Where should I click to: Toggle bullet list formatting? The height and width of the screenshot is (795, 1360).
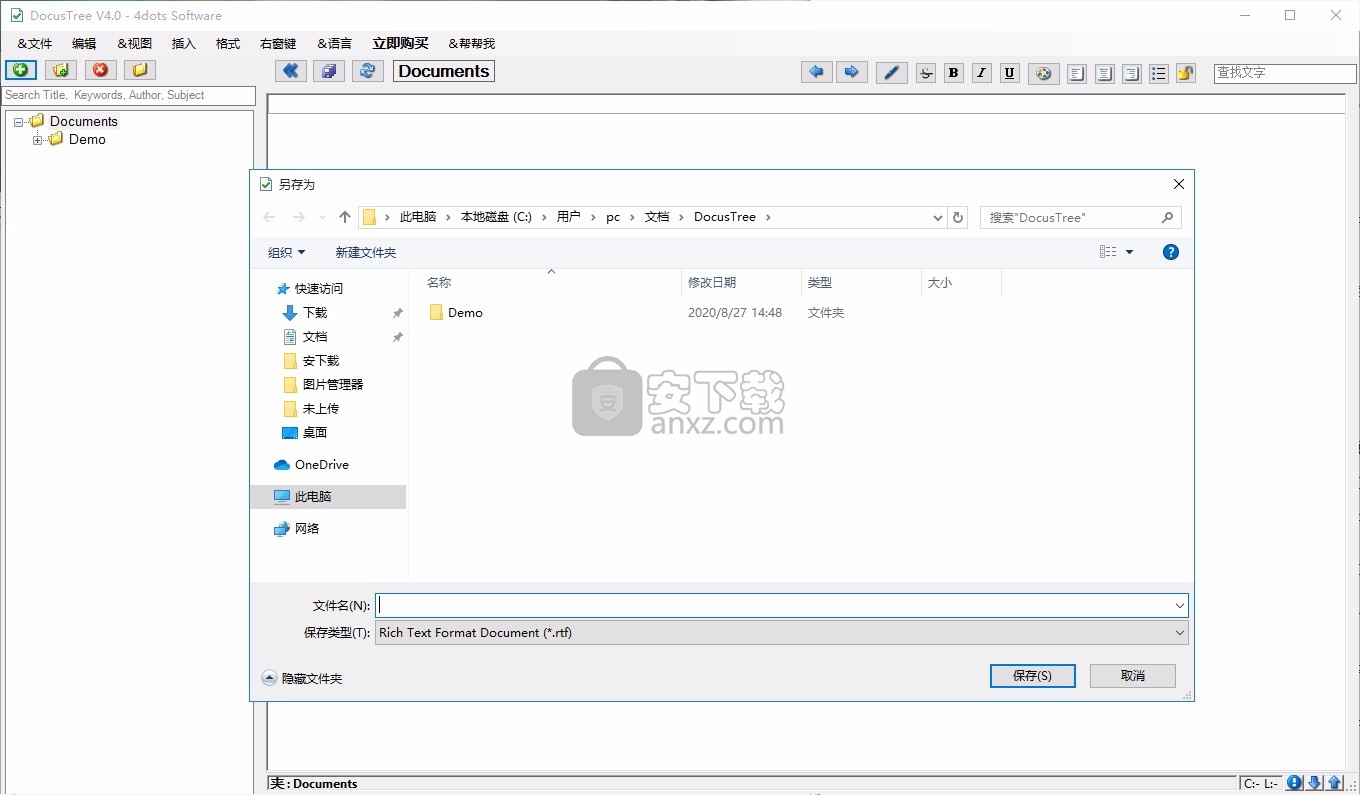click(x=1159, y=74)
